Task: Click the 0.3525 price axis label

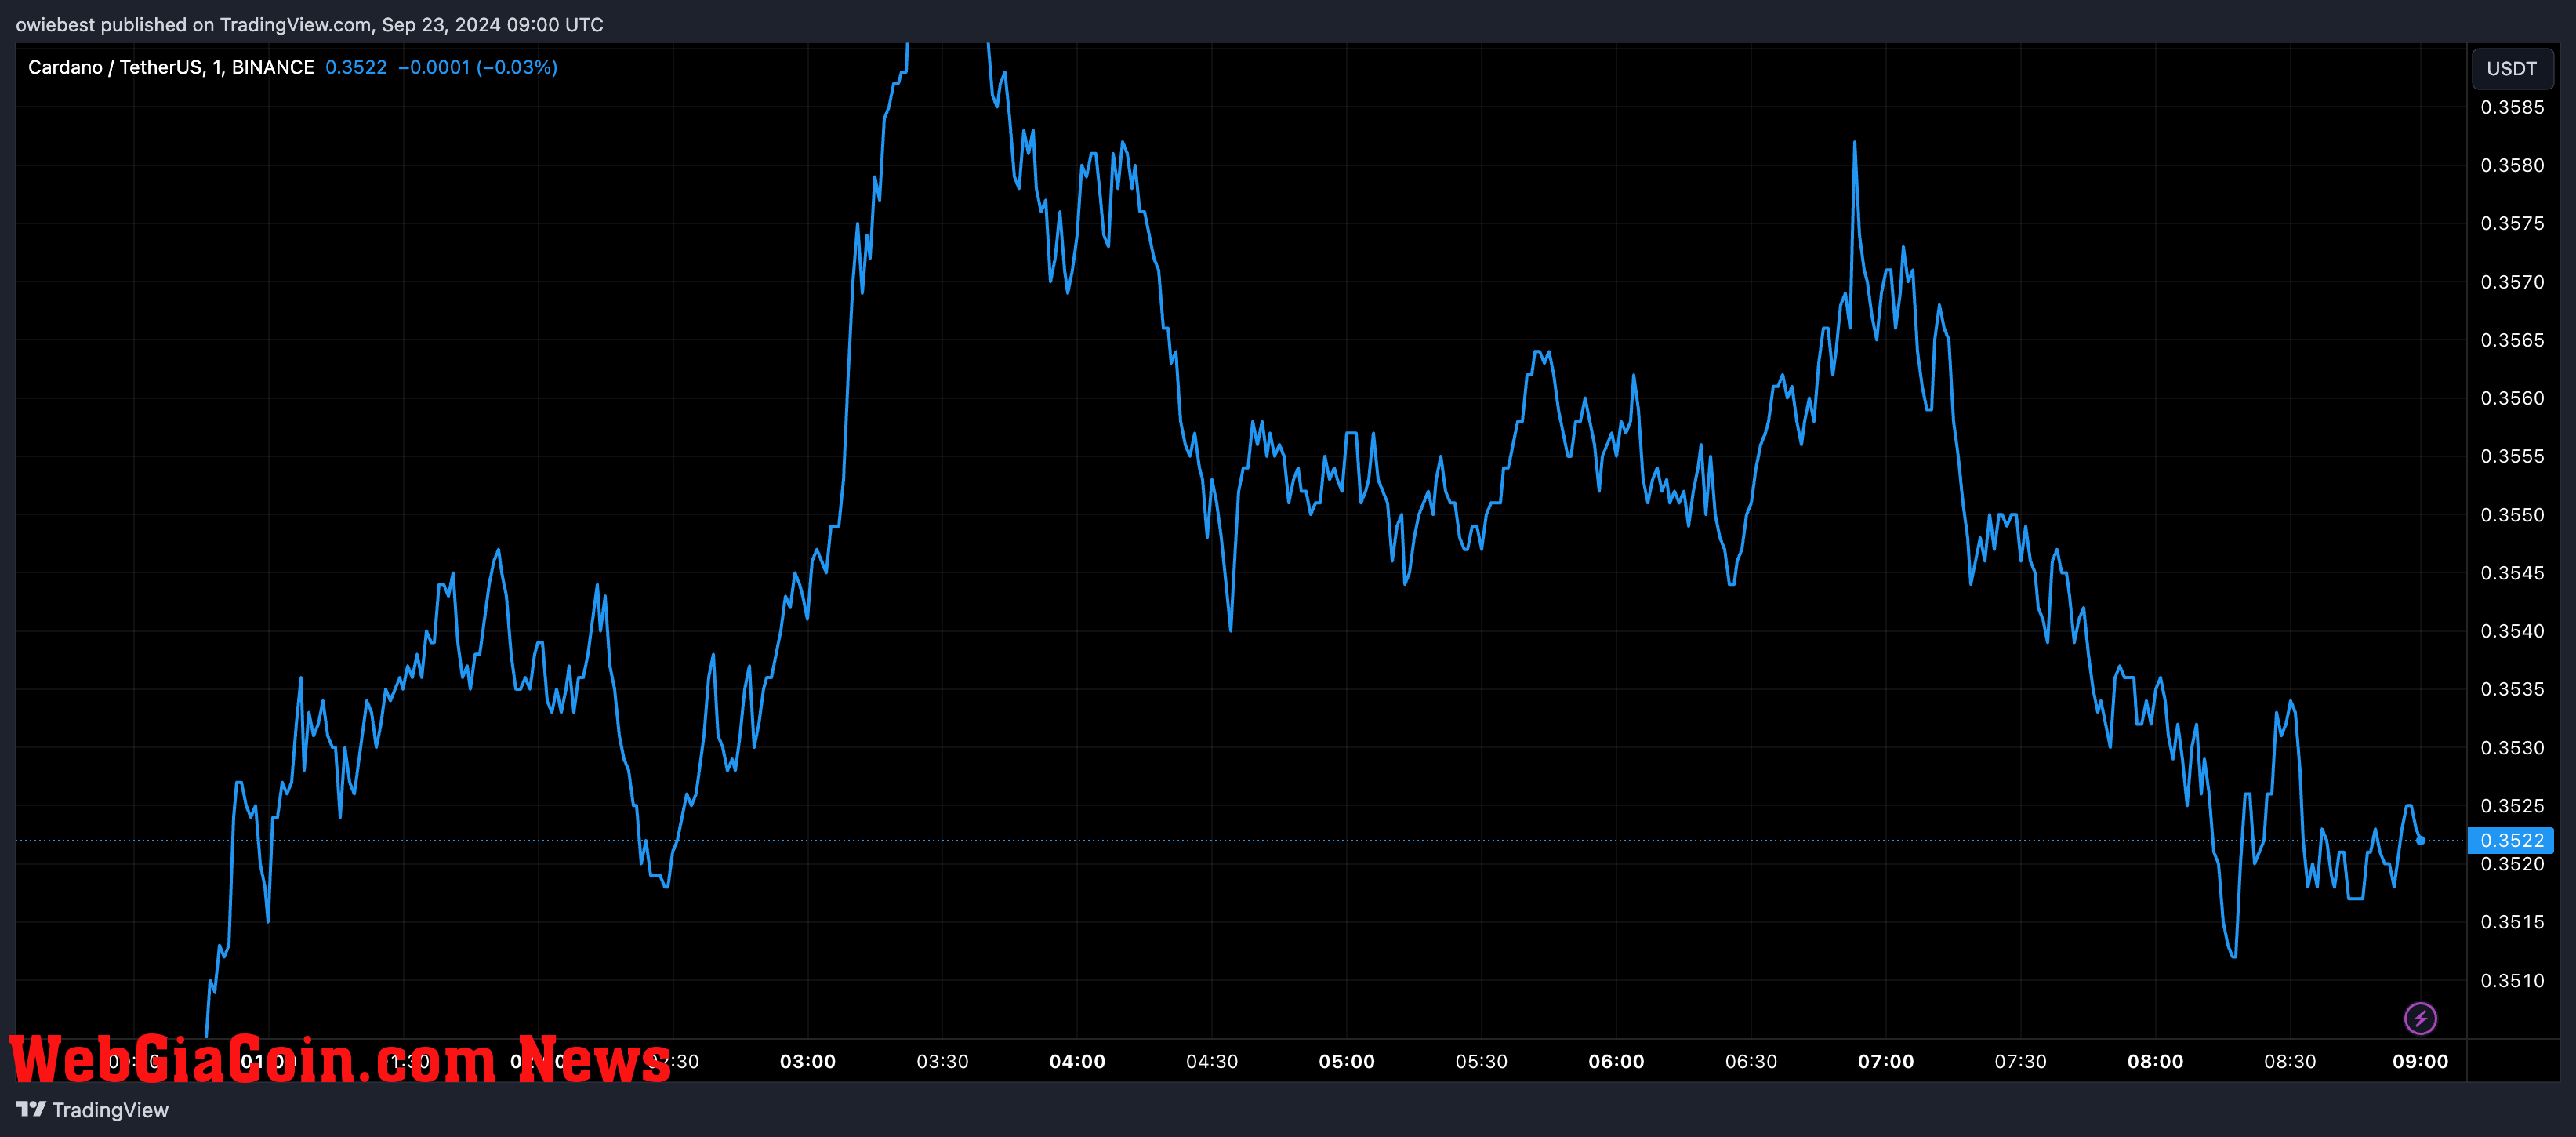Action: [2512, 806]
